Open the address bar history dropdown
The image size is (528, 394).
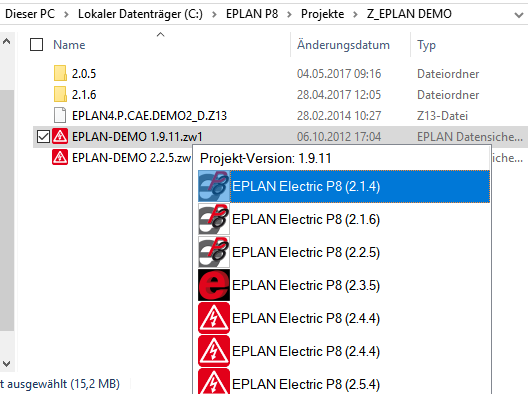[519, 15]
